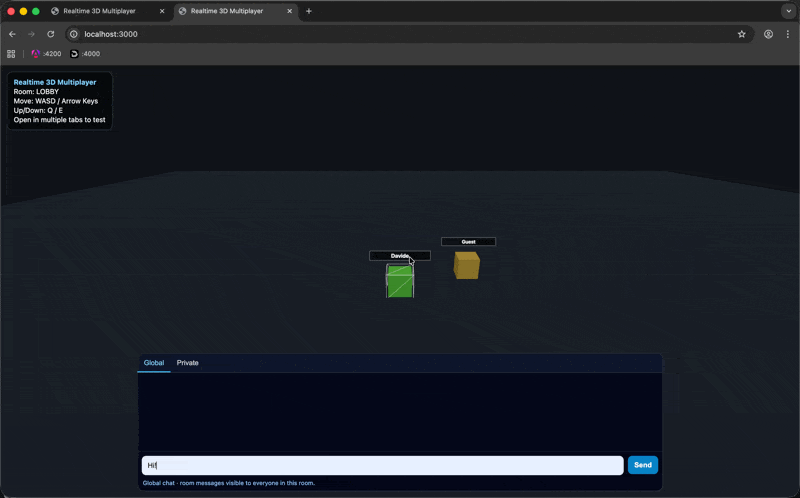Image resolution: width=800 pixels, height=498 pixels.
Task: Open the Chrome three-dot menu
Action: tap(787, 34)
